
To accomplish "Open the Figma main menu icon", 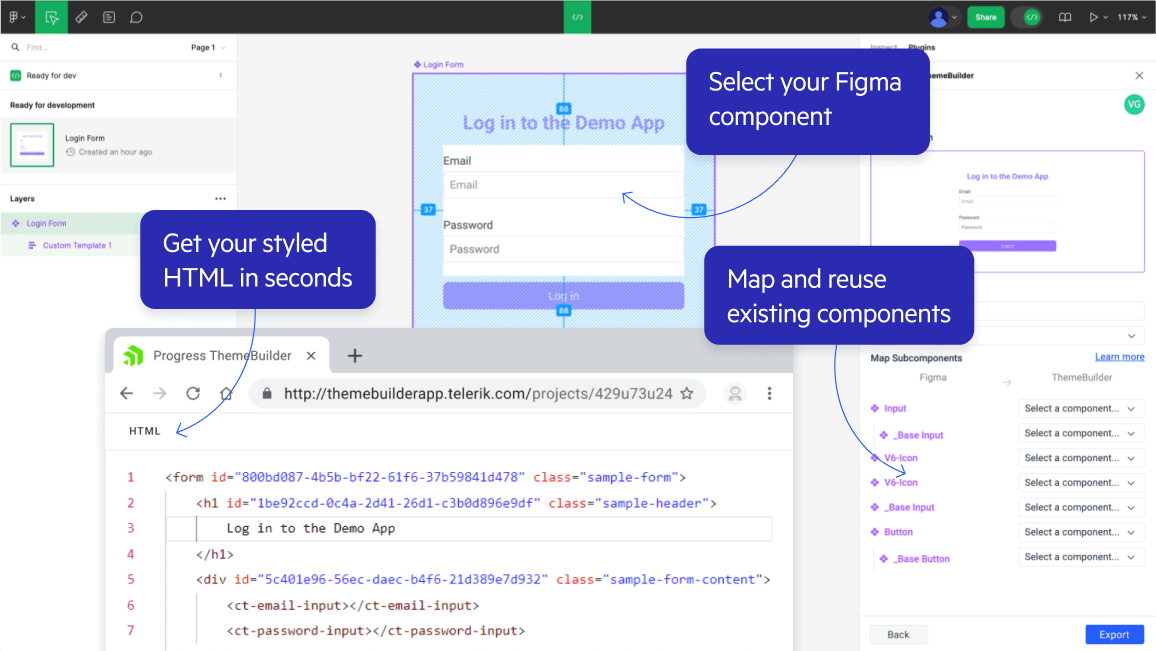I will 16,17.
